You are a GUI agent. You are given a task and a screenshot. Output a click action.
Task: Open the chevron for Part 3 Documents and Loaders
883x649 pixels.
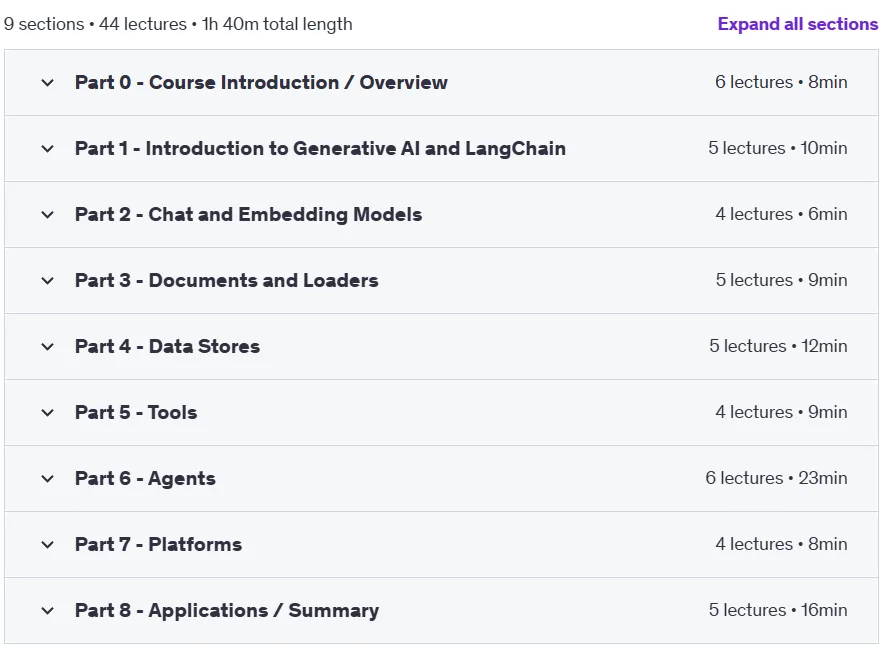48,281
